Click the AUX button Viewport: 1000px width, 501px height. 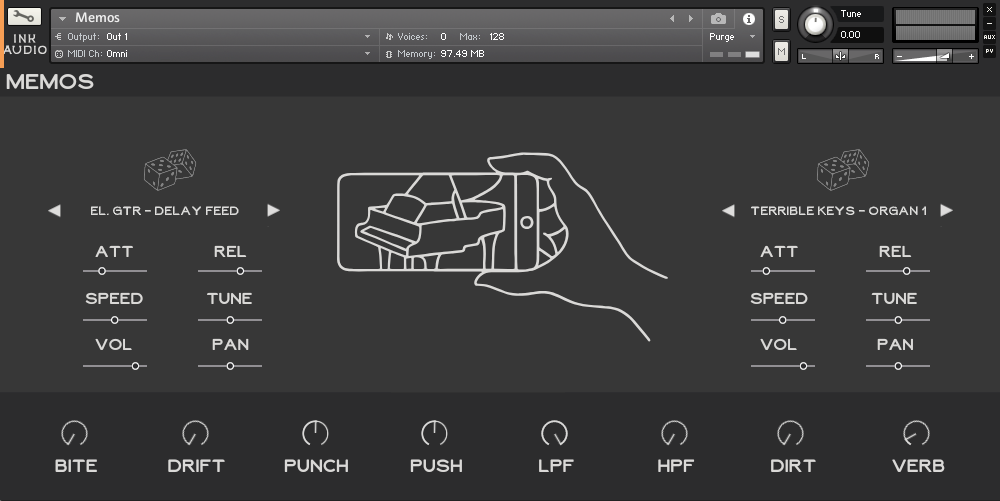click(x=989, y=37)
